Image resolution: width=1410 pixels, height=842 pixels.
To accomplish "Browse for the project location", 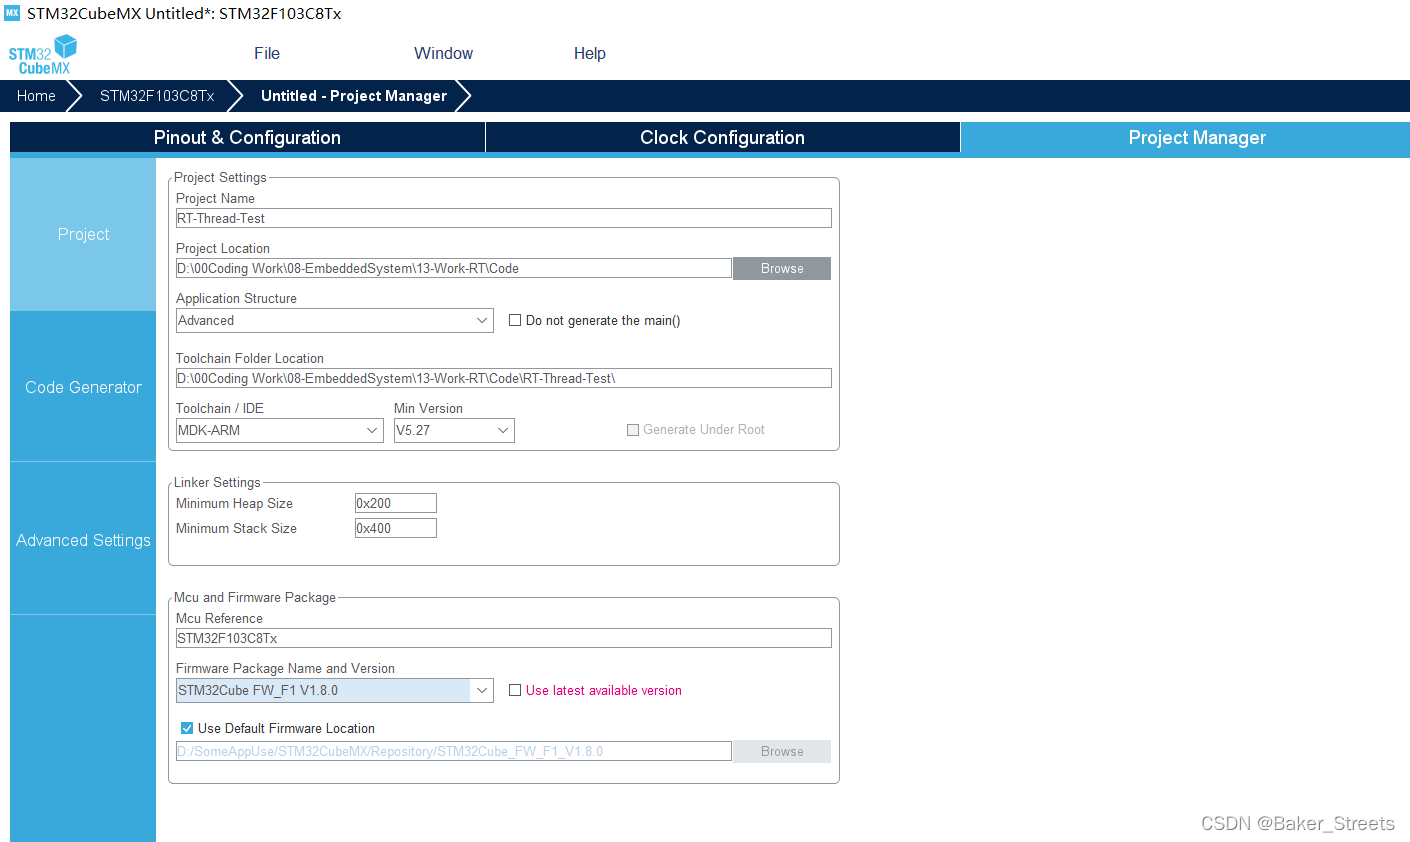I will click(782, 268).
